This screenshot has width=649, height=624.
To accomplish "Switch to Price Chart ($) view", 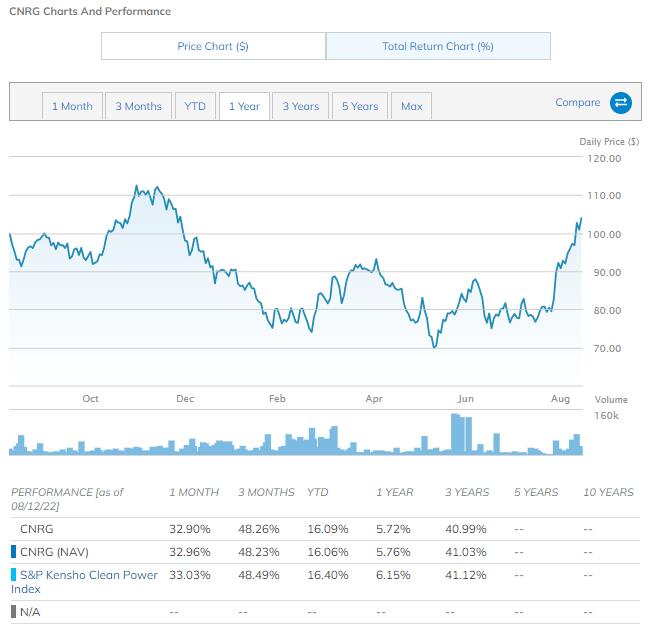I will pyautogui.click(x=213, y=46).
